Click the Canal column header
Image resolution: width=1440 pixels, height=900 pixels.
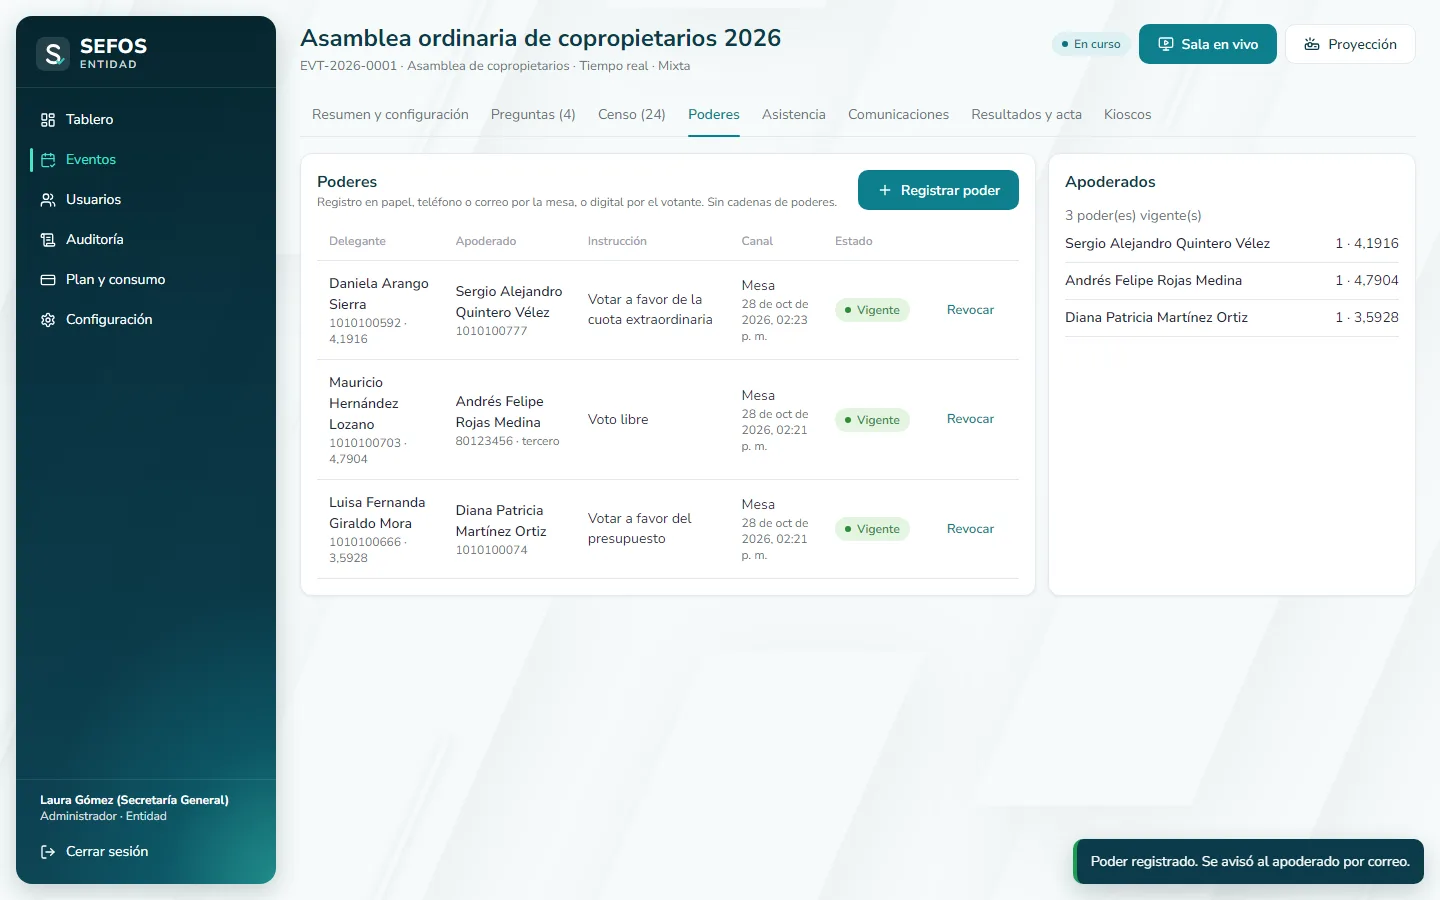(757, 241)
